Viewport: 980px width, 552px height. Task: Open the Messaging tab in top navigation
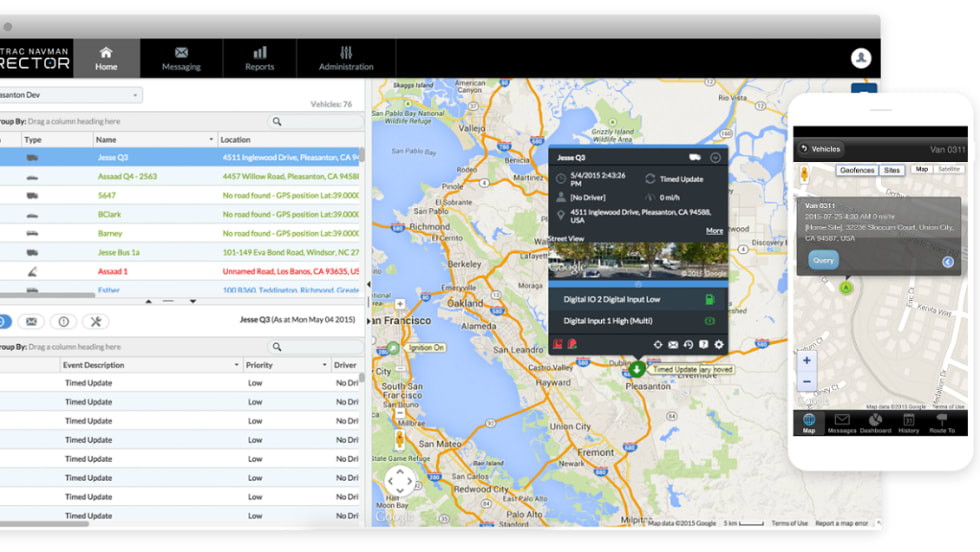181,58
